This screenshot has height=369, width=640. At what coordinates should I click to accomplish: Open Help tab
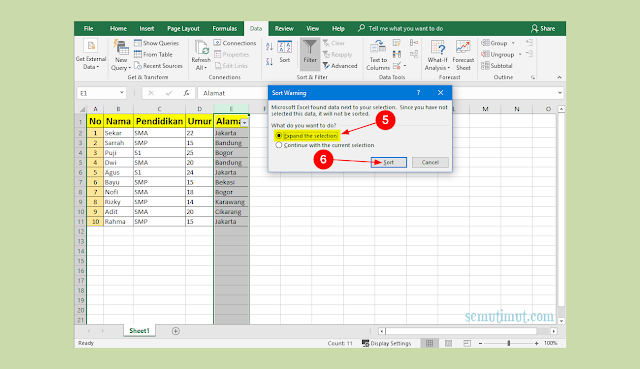tap(338, 29)
